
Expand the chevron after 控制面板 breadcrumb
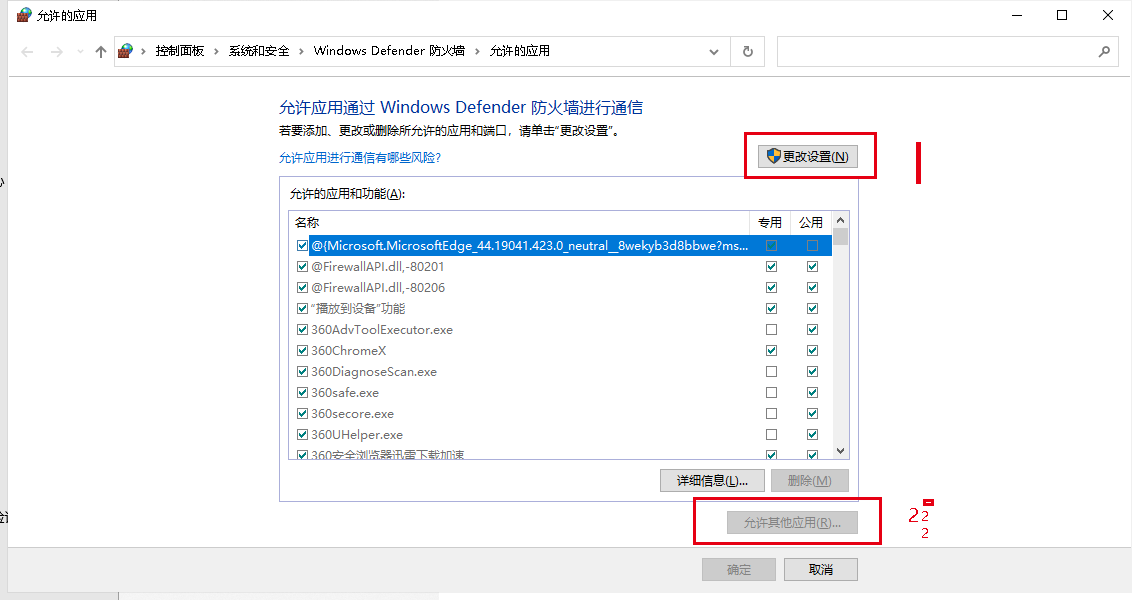click(216, 51)
